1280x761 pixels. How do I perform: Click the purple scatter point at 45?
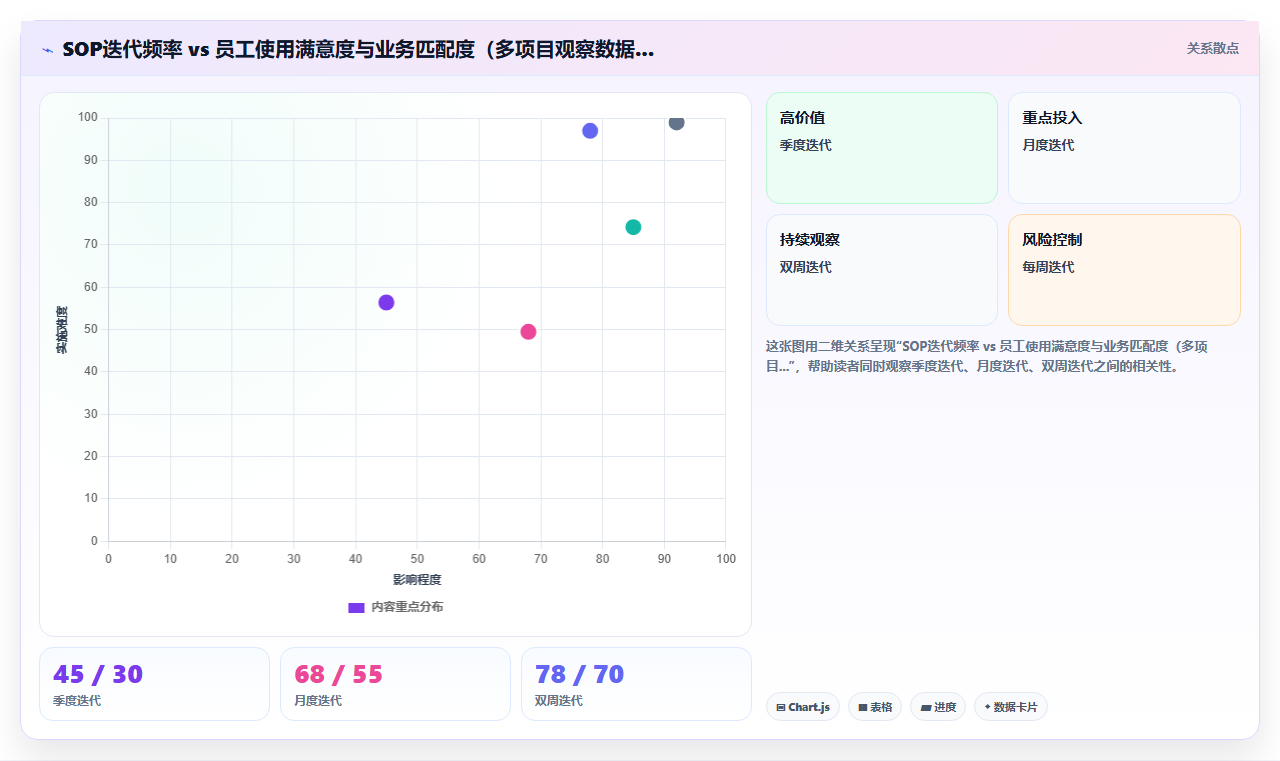386,302
